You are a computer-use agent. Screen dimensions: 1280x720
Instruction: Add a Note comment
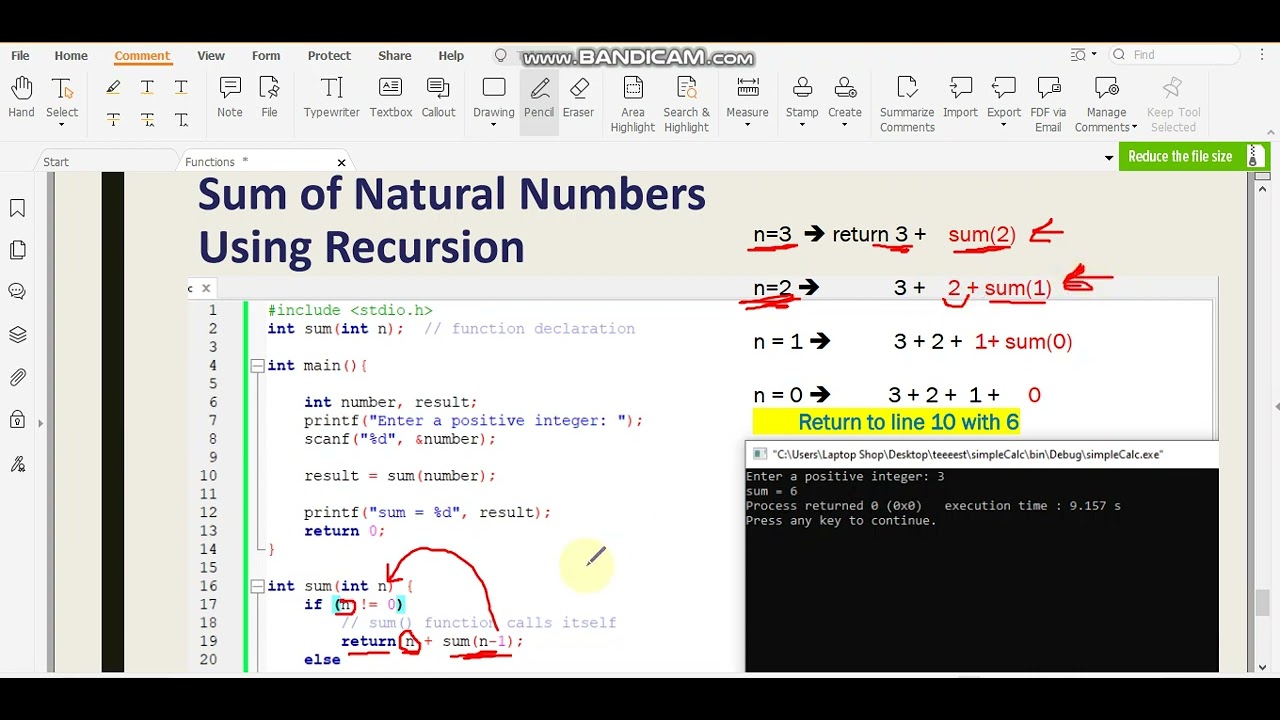pos(230,98)
